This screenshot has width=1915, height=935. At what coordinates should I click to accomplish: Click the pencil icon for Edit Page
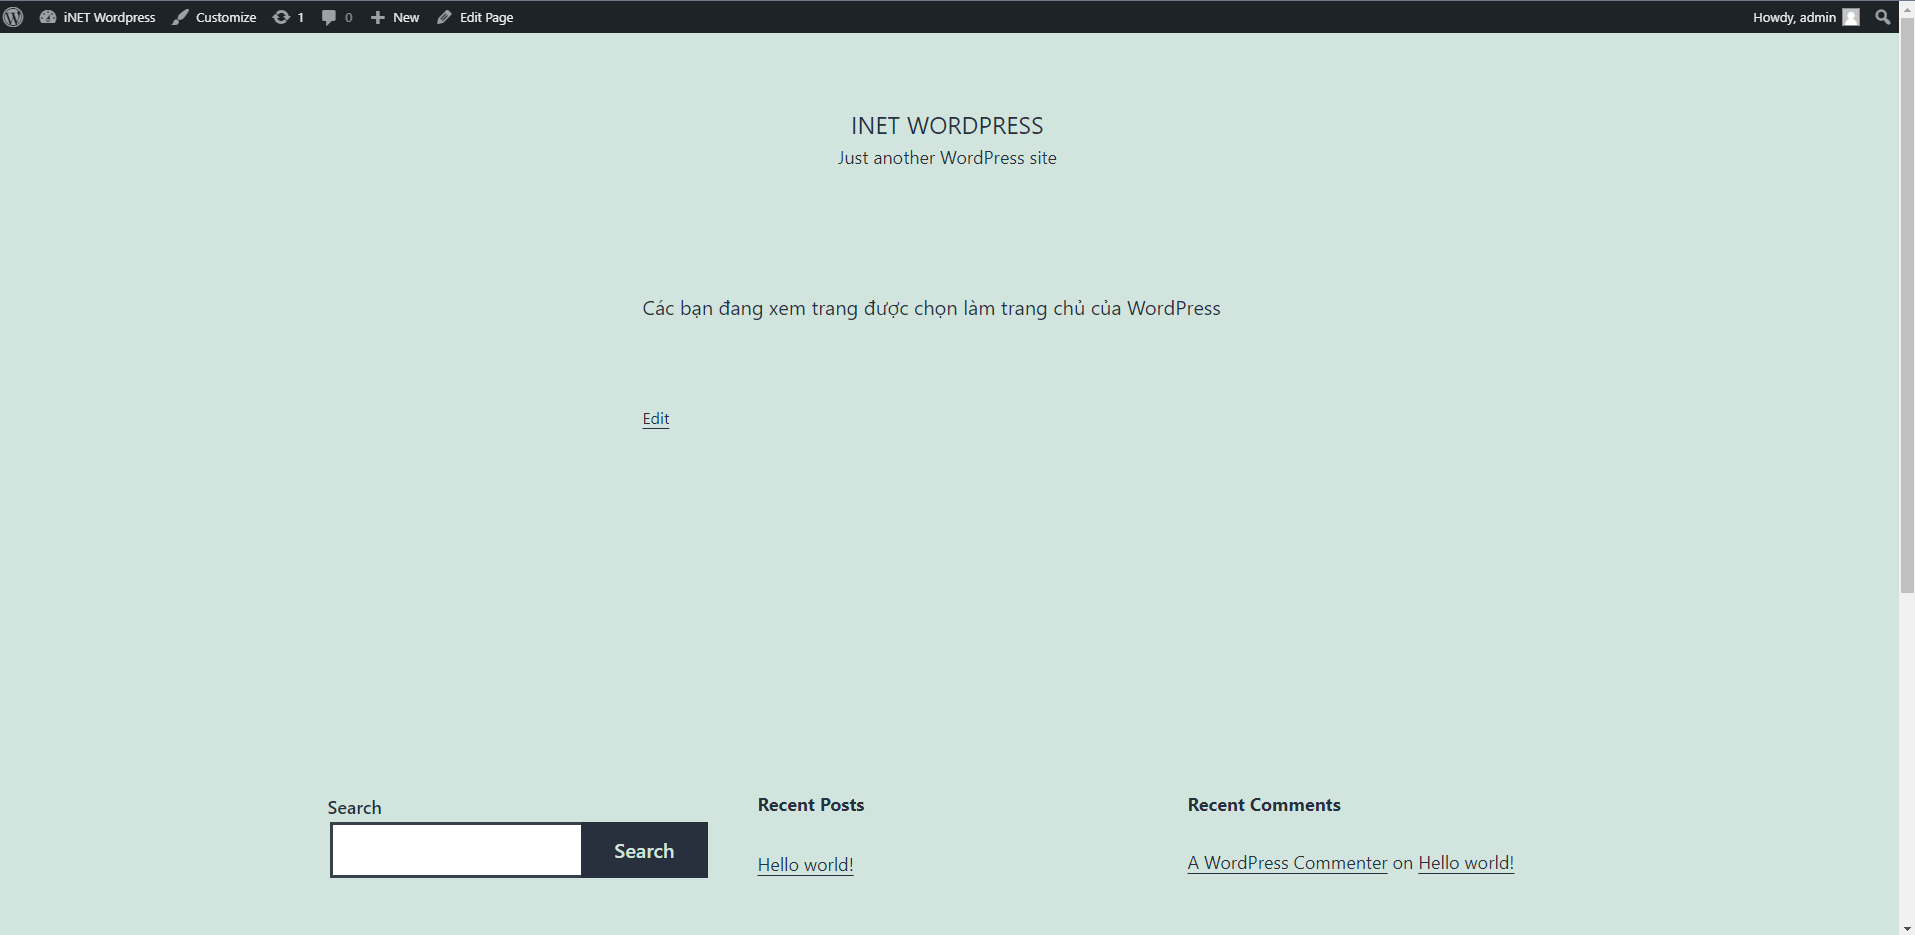tap(444, 17)
